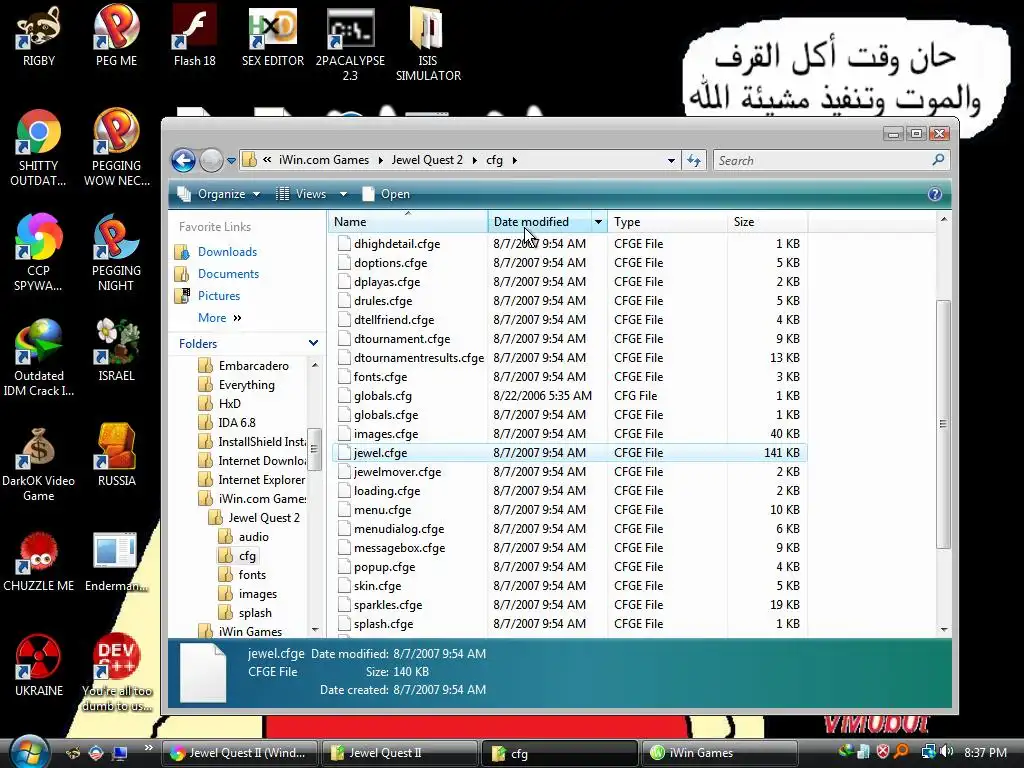The width and height of the screenshot is (1024, 768).
Task: Click the volume speaker tray icon
Action: coord(947,752)
